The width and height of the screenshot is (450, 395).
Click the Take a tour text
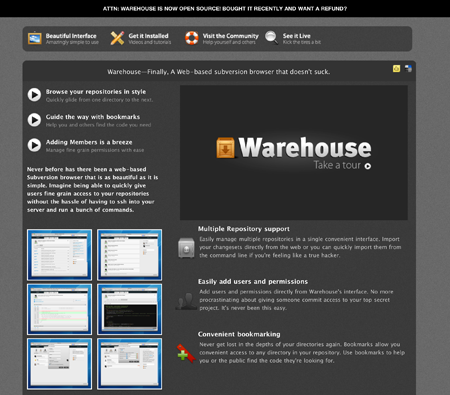click(x=337, y=165)
